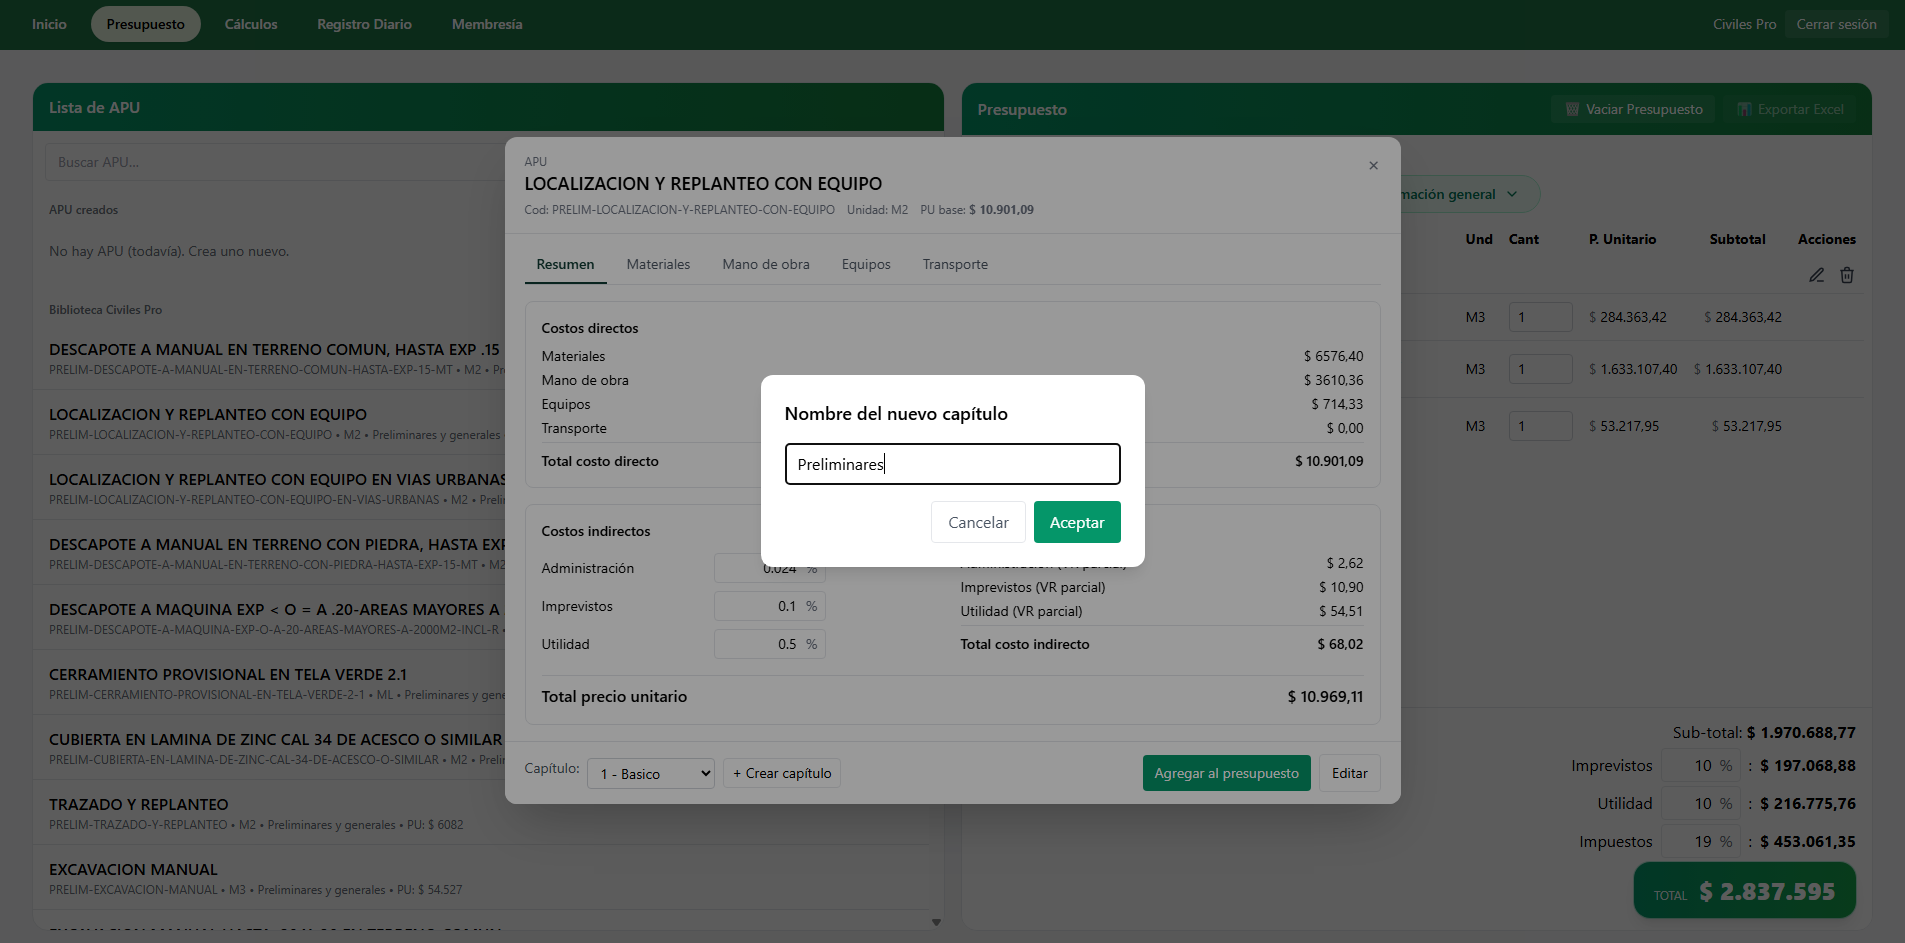Click the Civiles Pro account label
Screen dimensions: 1905x943
[1744, 24]
